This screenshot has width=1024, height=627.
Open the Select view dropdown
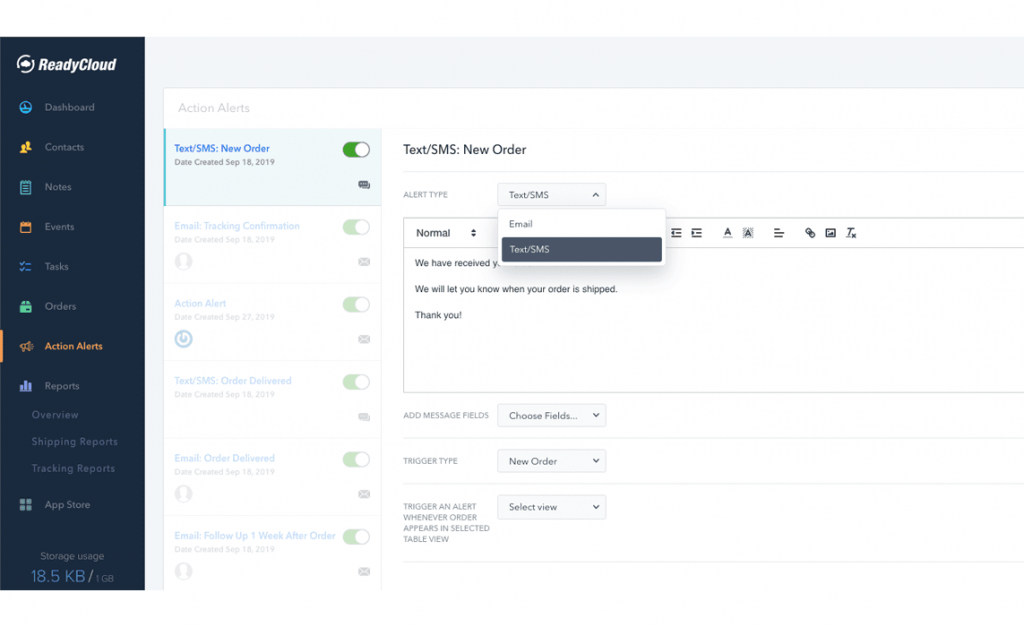click(x=551, y=507)
